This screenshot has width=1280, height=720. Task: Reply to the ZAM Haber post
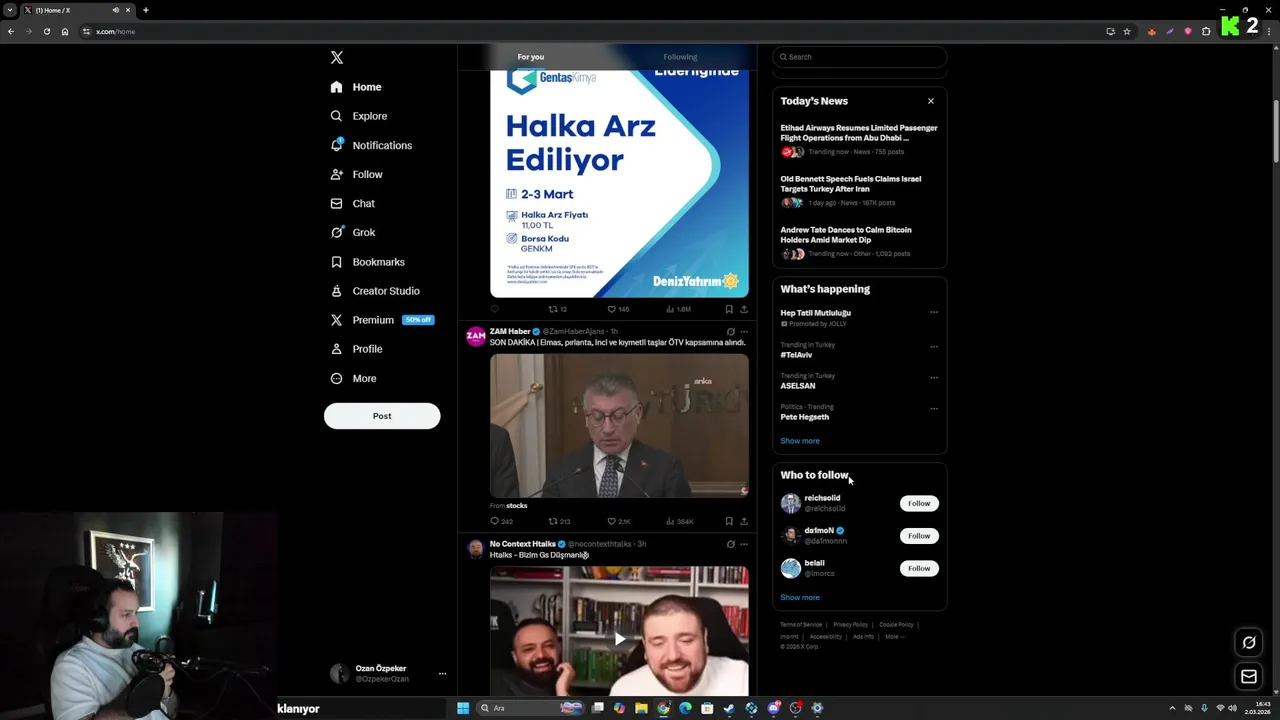click(x=501, y=521)
